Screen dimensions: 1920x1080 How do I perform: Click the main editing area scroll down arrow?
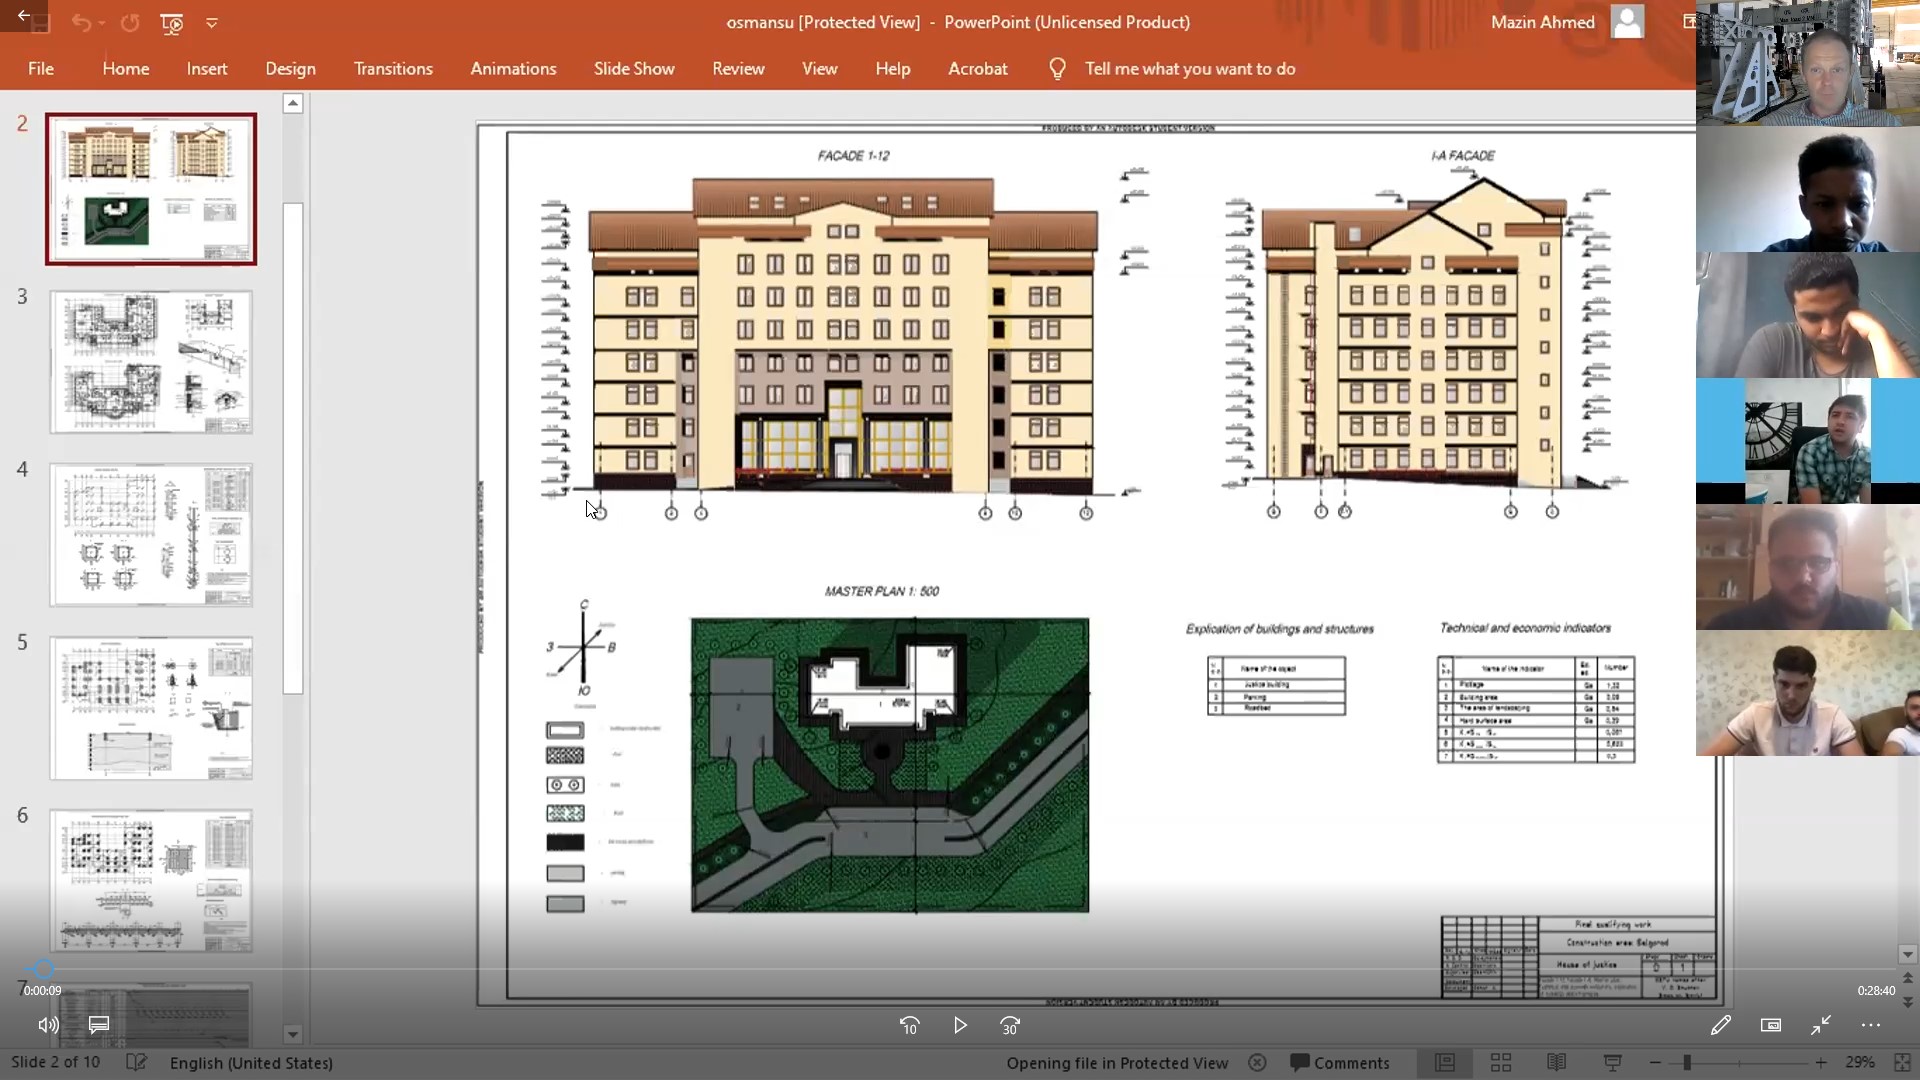click(1907, 954)
